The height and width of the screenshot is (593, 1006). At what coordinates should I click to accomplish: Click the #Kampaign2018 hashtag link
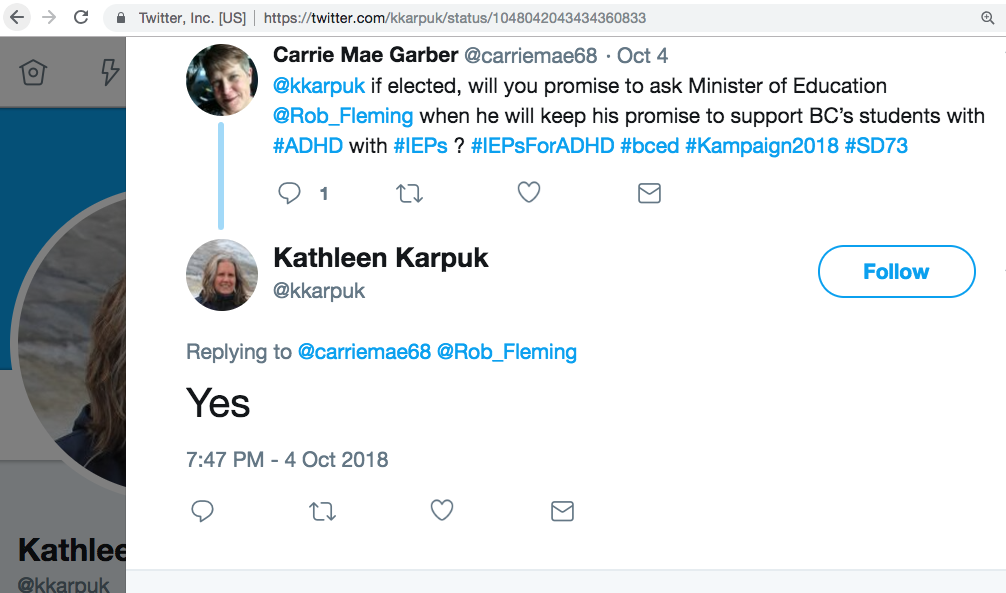tap(761, 146)
